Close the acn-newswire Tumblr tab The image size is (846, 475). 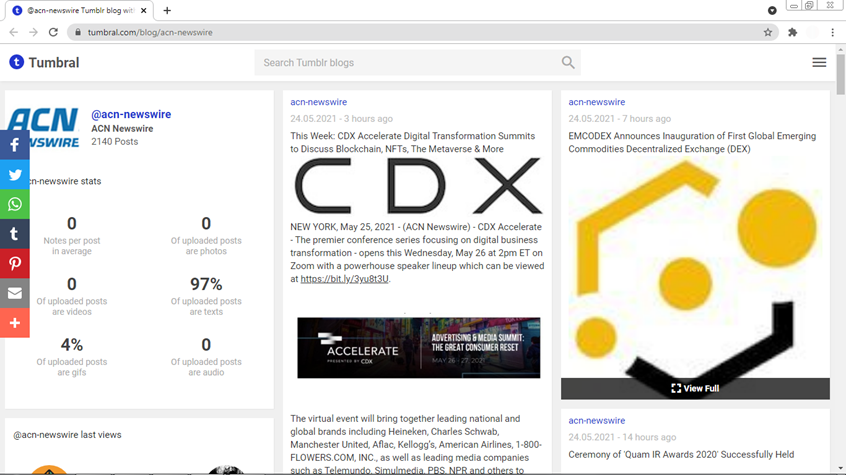[x=144, y=10]
